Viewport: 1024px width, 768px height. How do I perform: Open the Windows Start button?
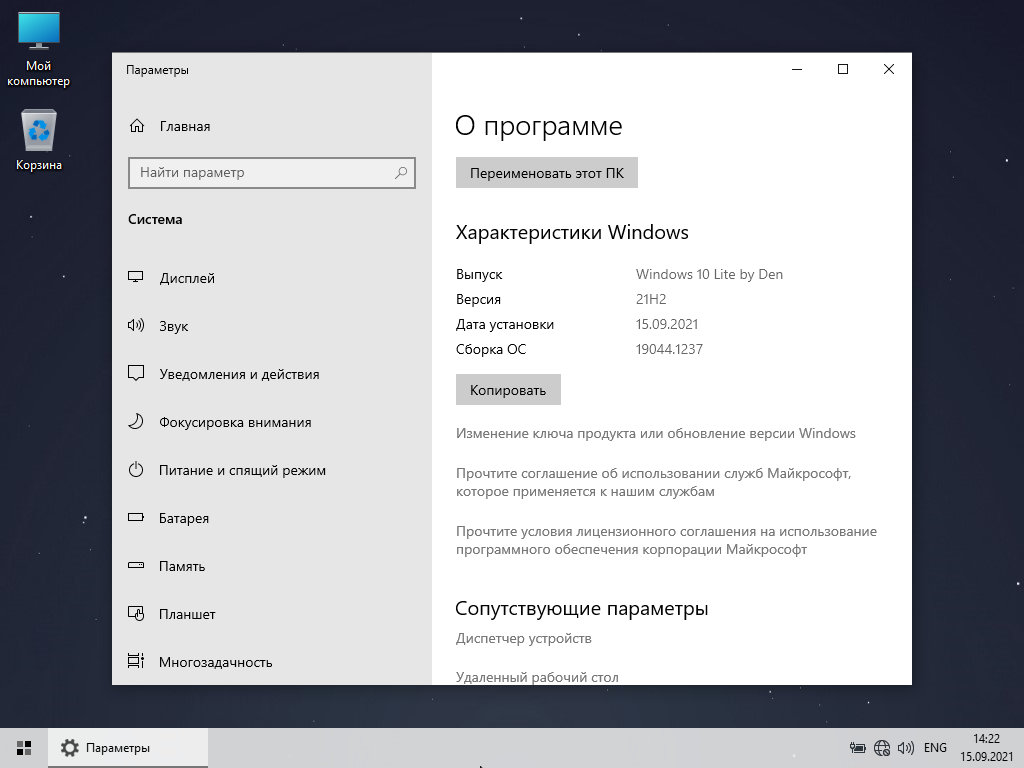click(24, 748)
